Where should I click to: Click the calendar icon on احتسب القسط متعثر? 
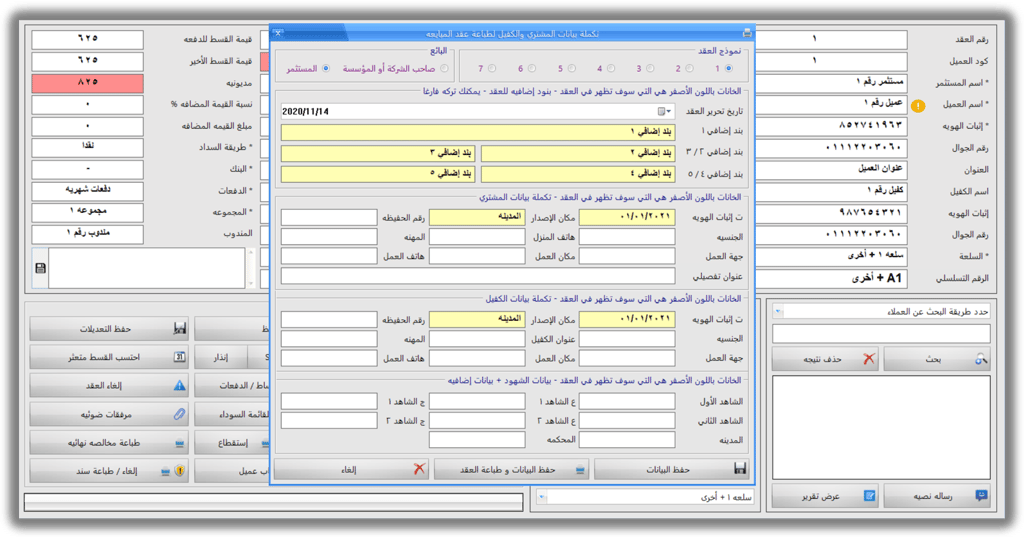click(x=180, y=357)
